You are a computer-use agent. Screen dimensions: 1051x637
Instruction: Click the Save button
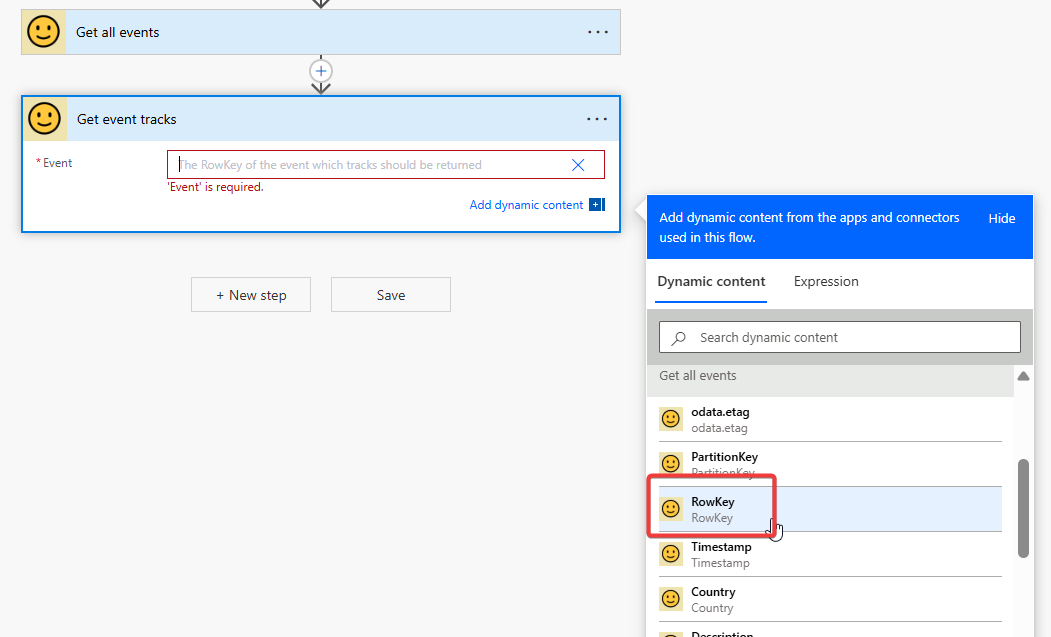[x=391, y=295]
